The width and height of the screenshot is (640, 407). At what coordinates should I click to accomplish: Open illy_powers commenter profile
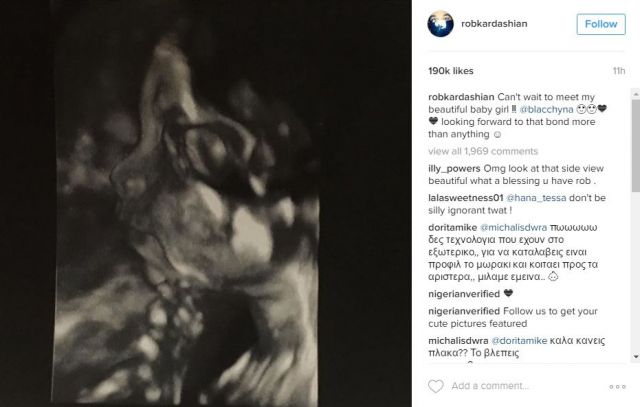[x=454, y=169]
